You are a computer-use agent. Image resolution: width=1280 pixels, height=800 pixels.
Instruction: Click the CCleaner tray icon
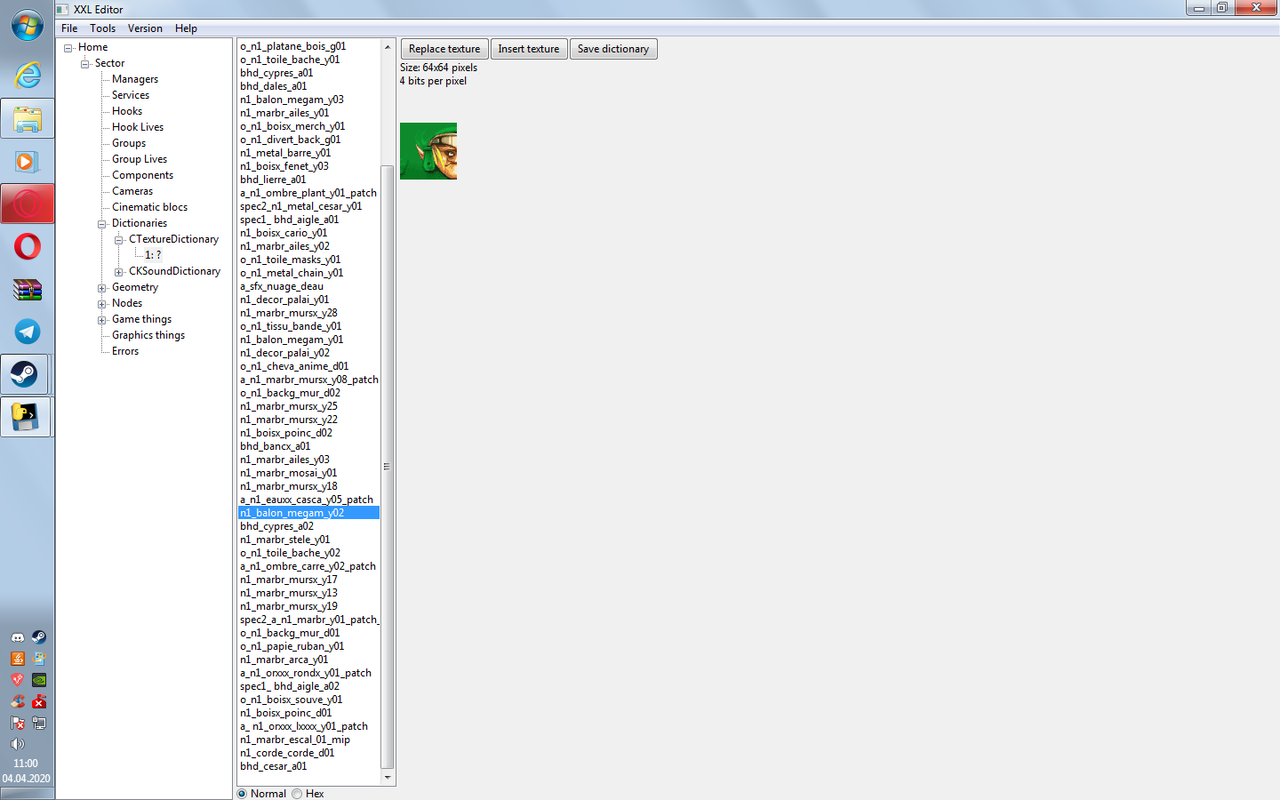(x=17, y=701)
